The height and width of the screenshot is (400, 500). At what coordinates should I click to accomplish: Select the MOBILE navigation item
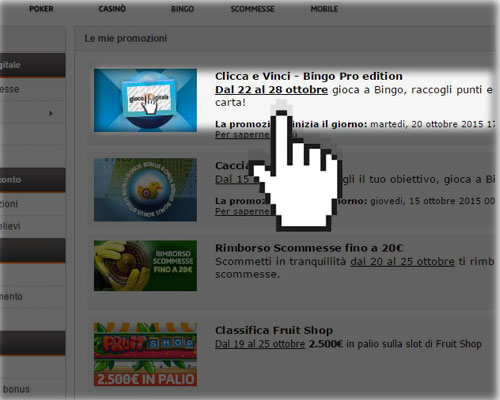click(324, 9)
